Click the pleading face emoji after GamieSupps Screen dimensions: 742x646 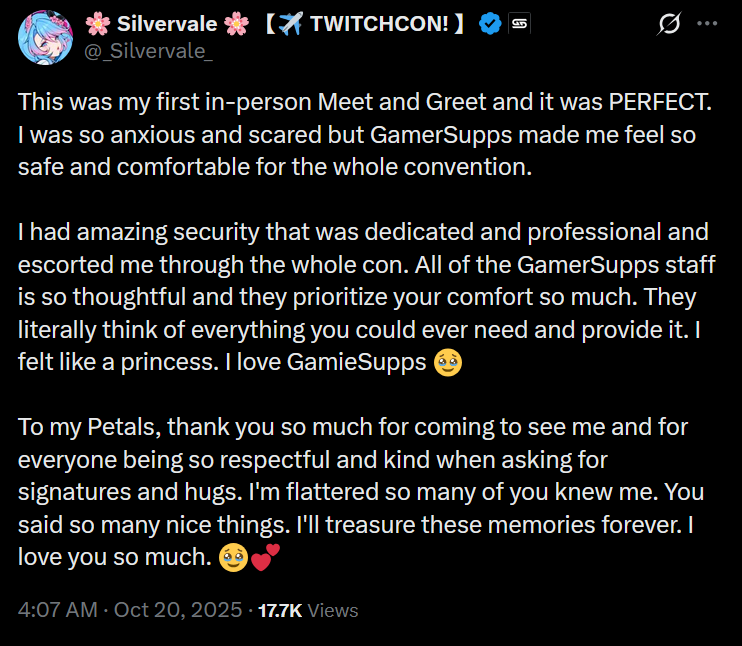click(448, 364)
